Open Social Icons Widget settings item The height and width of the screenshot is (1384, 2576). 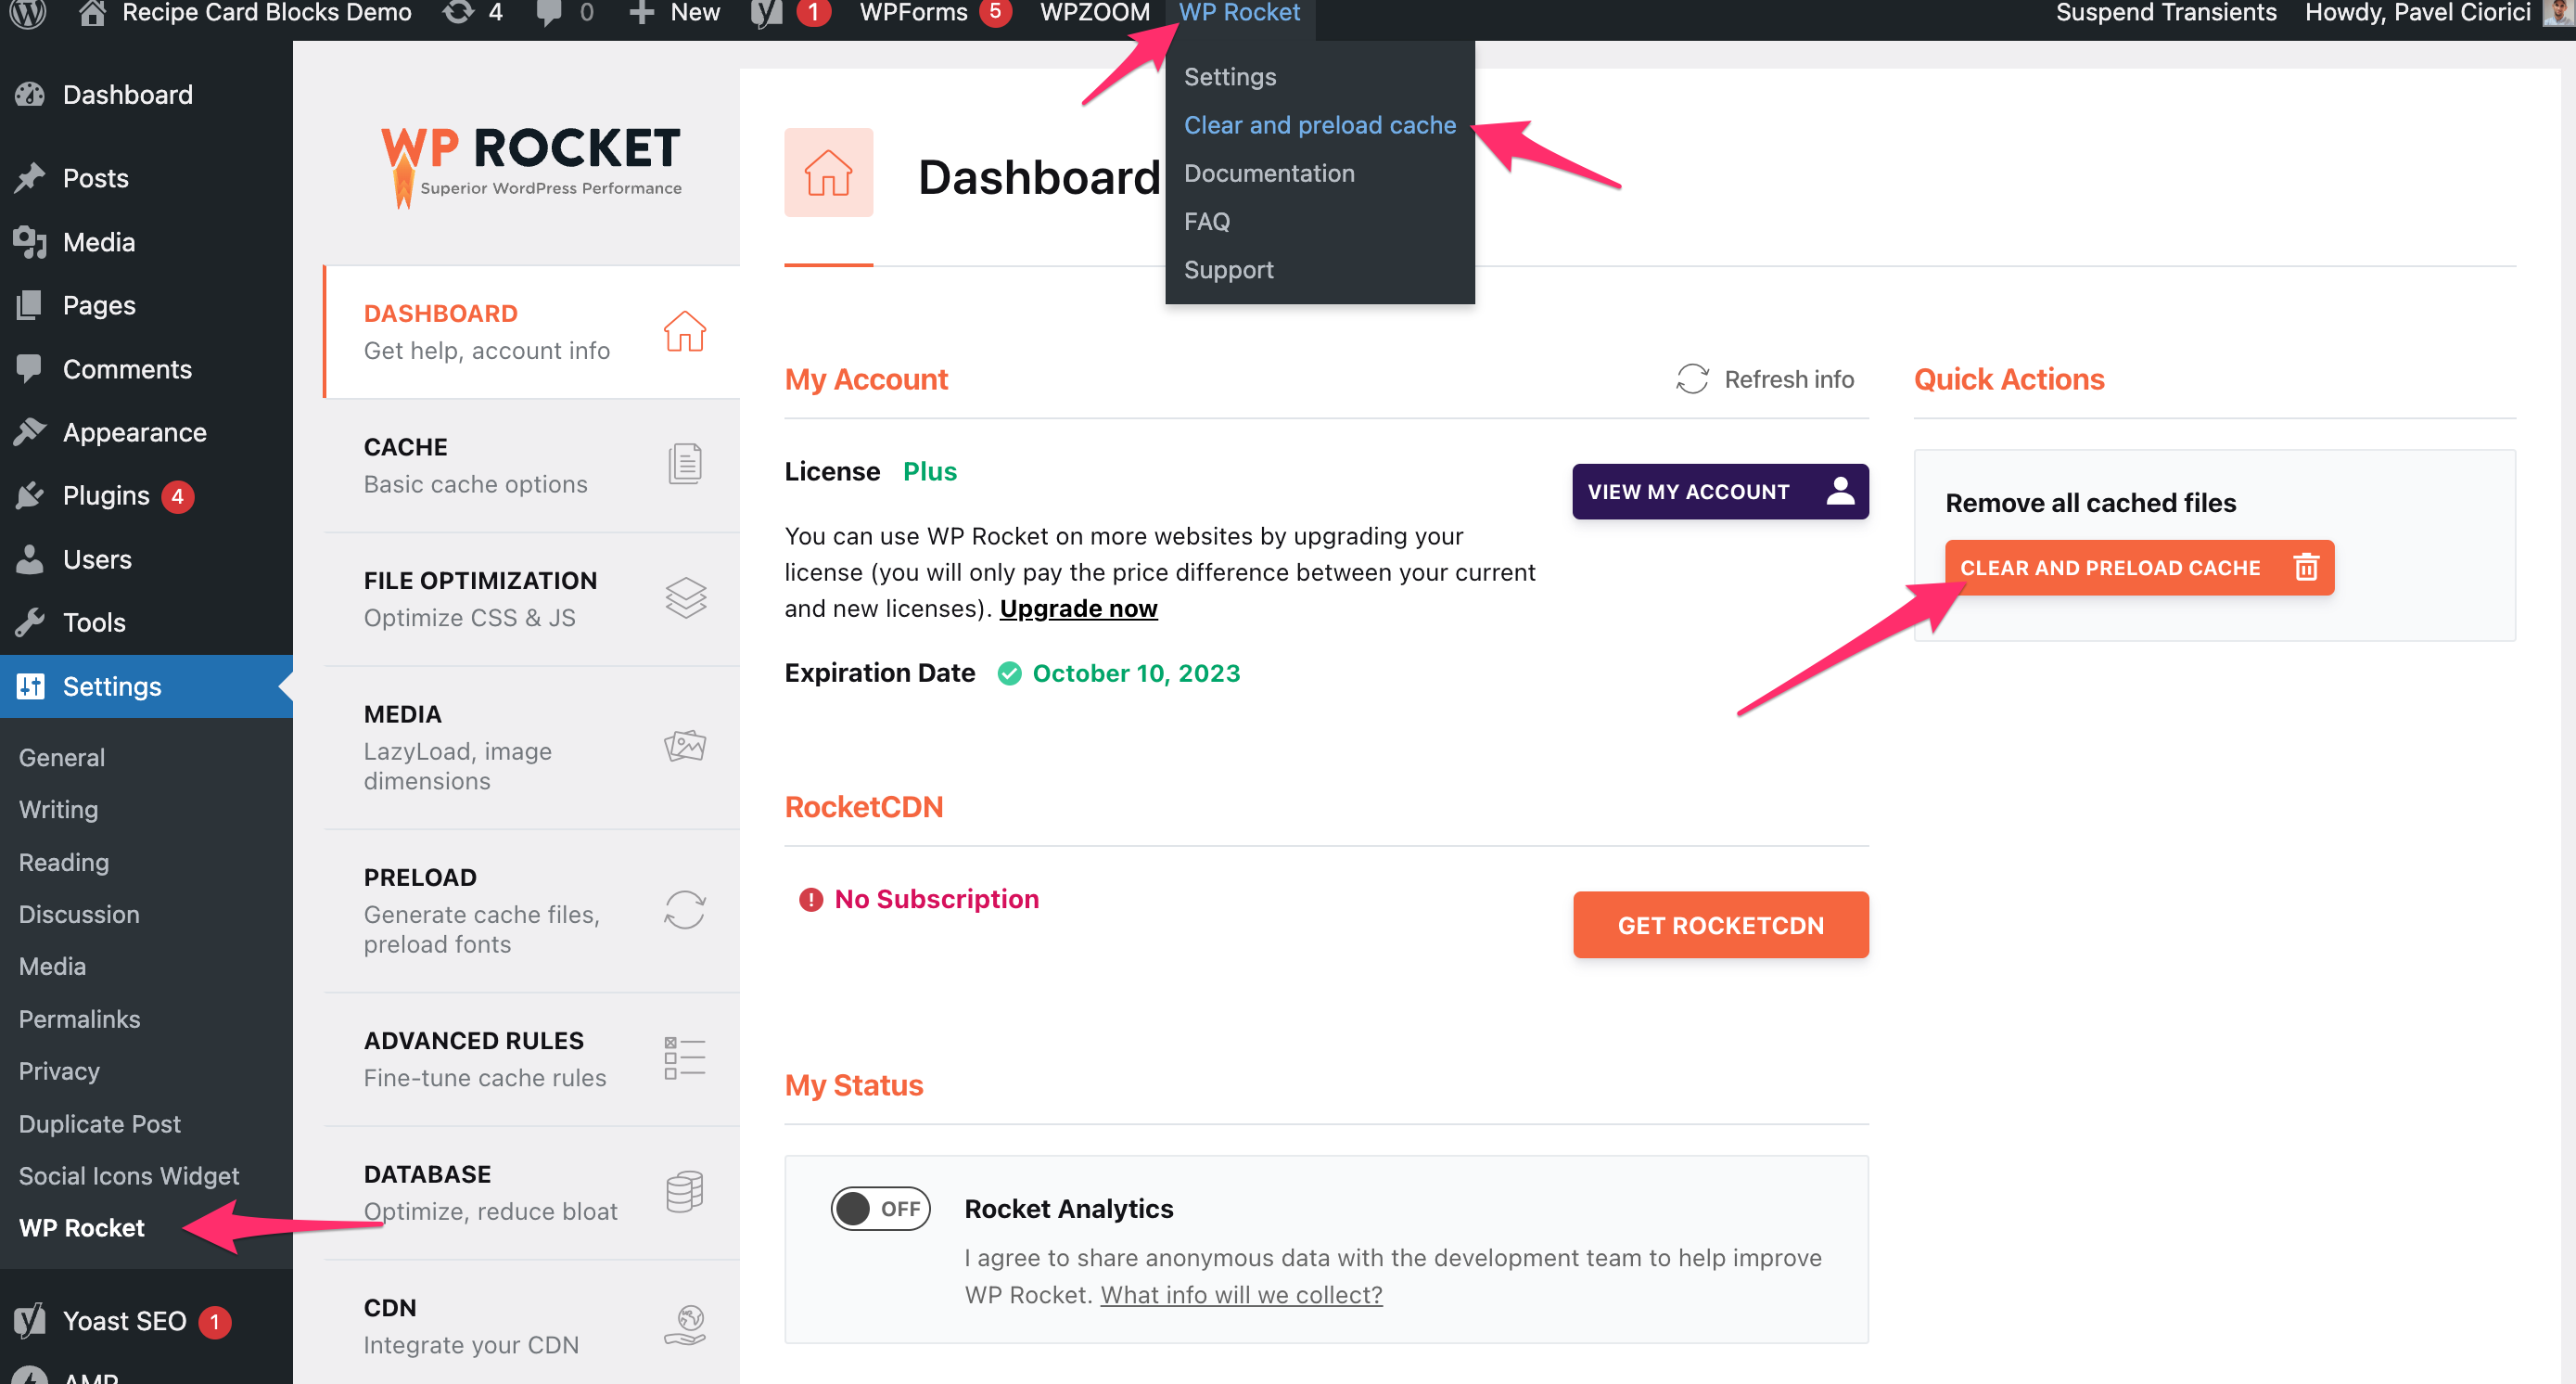tap(129, 1175)
